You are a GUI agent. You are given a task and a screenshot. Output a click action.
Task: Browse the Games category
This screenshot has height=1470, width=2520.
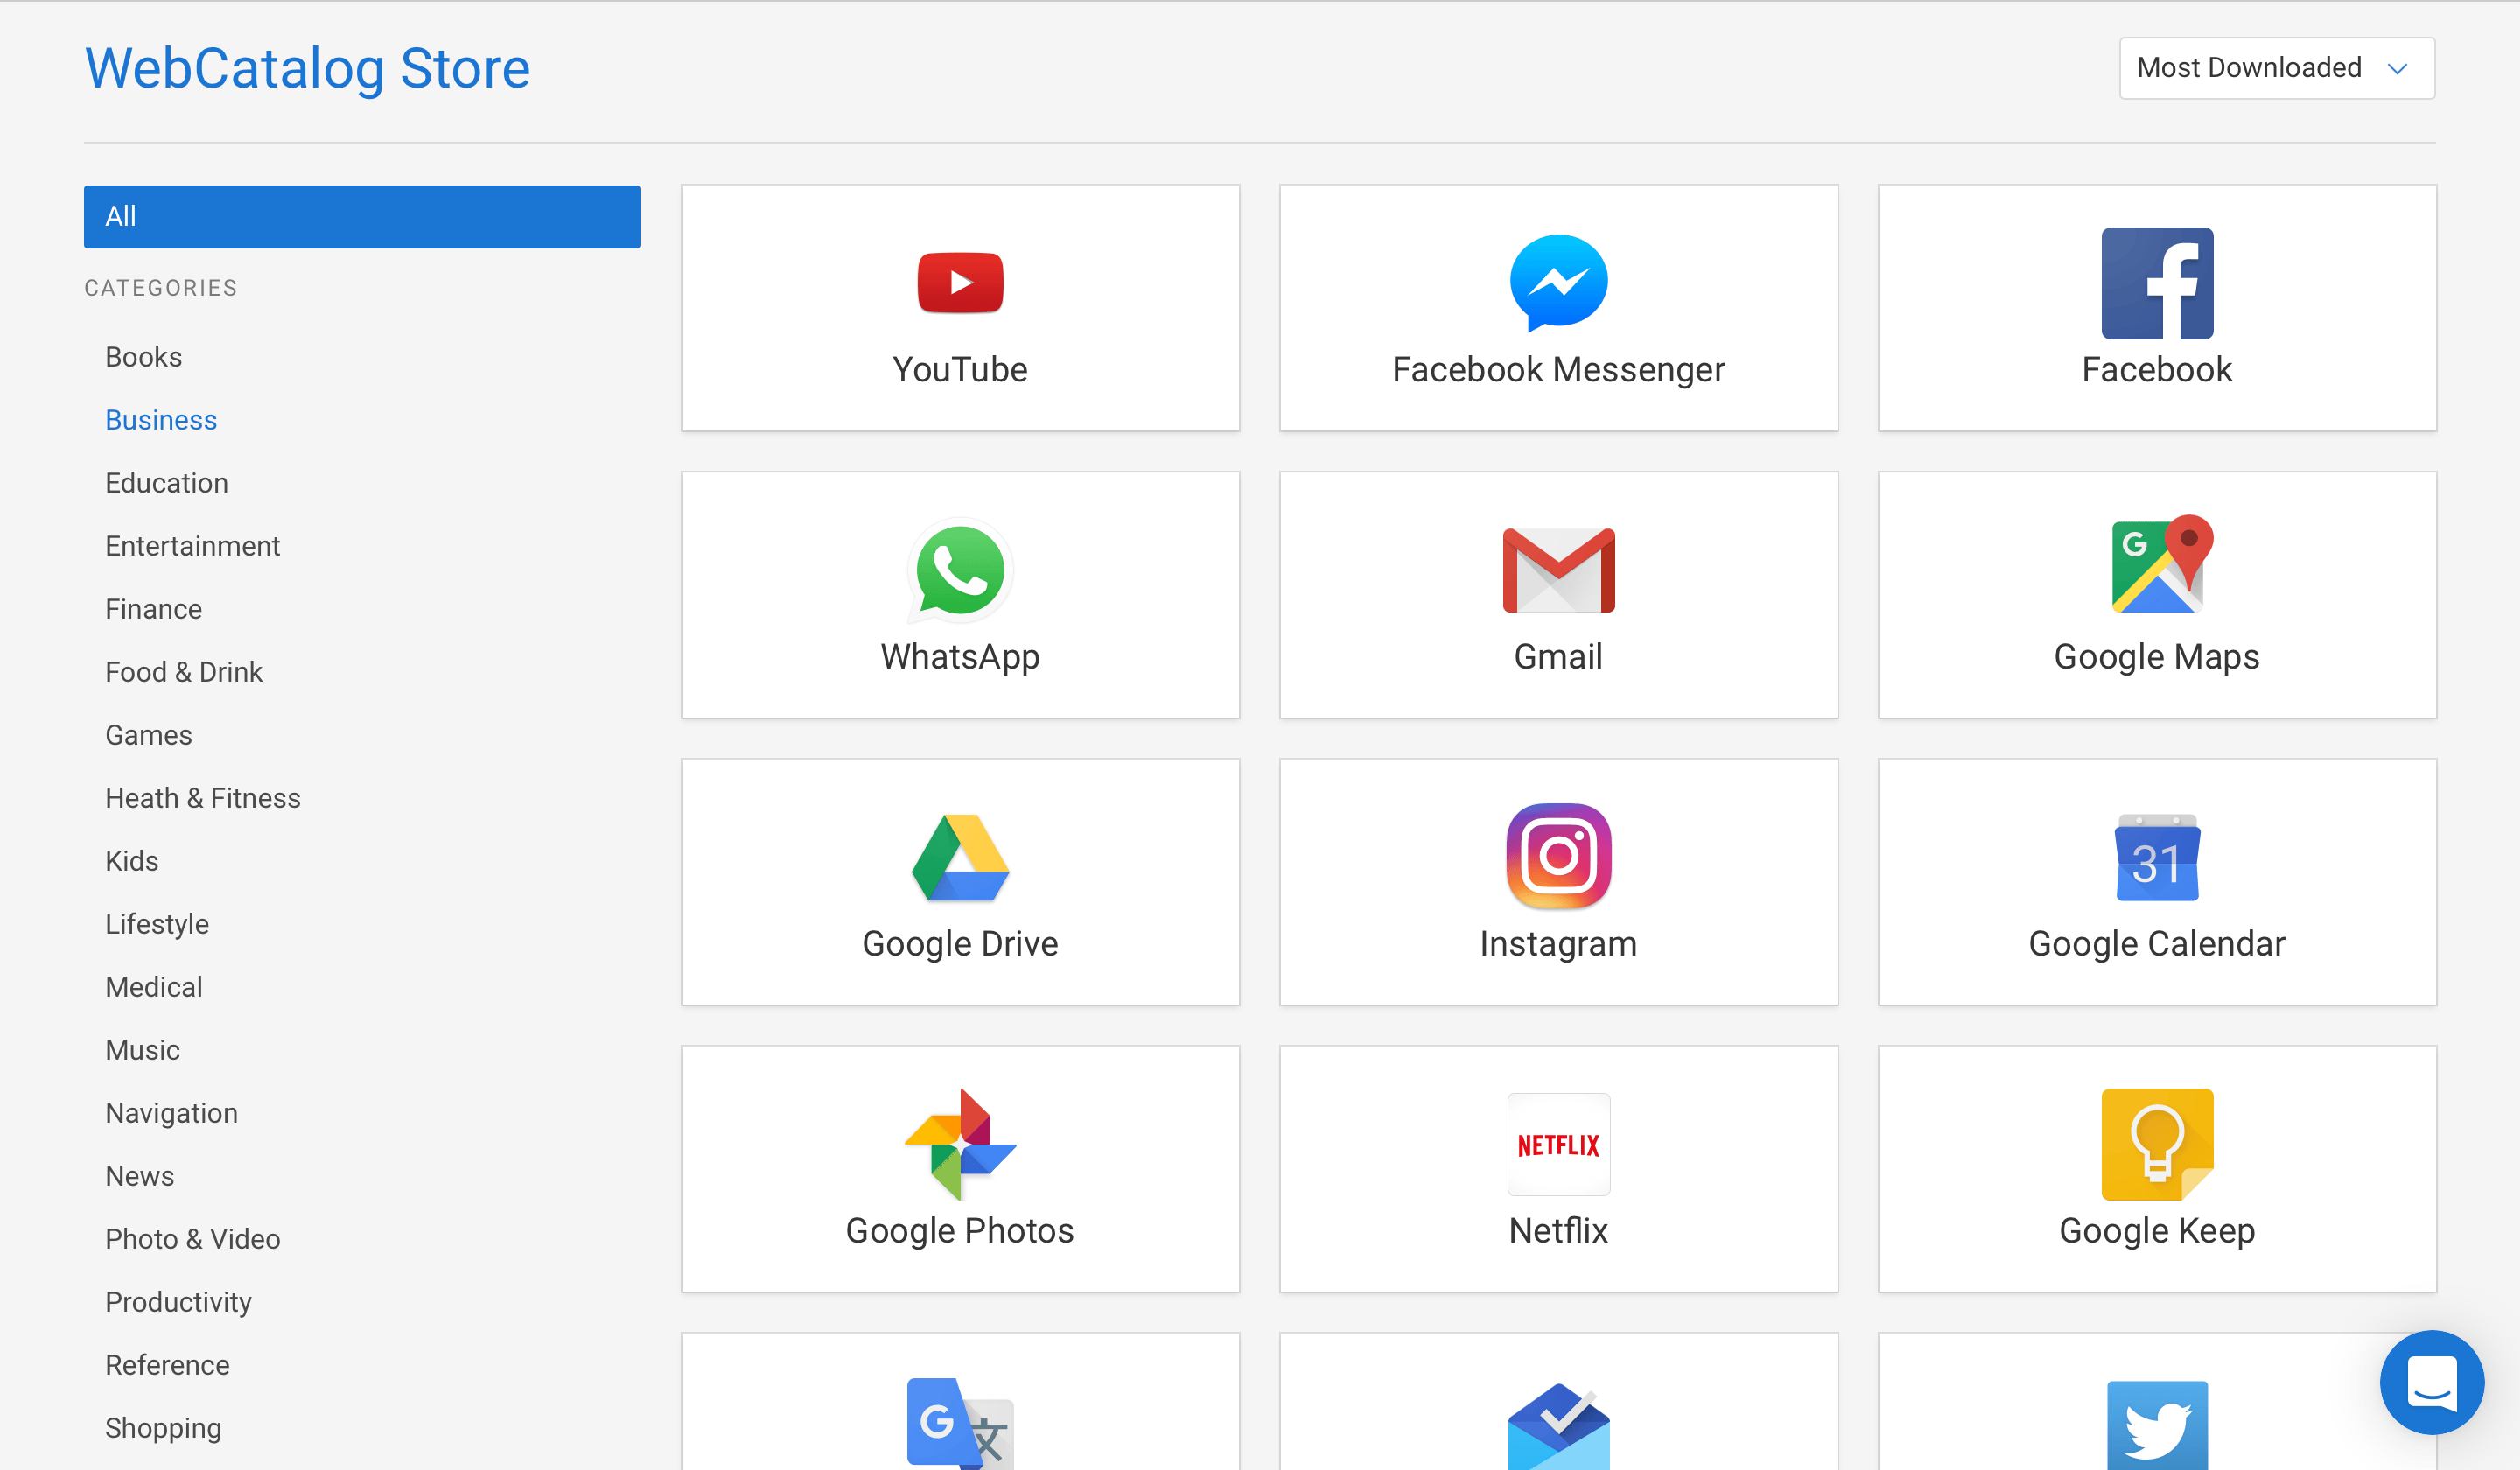[149, 735]
